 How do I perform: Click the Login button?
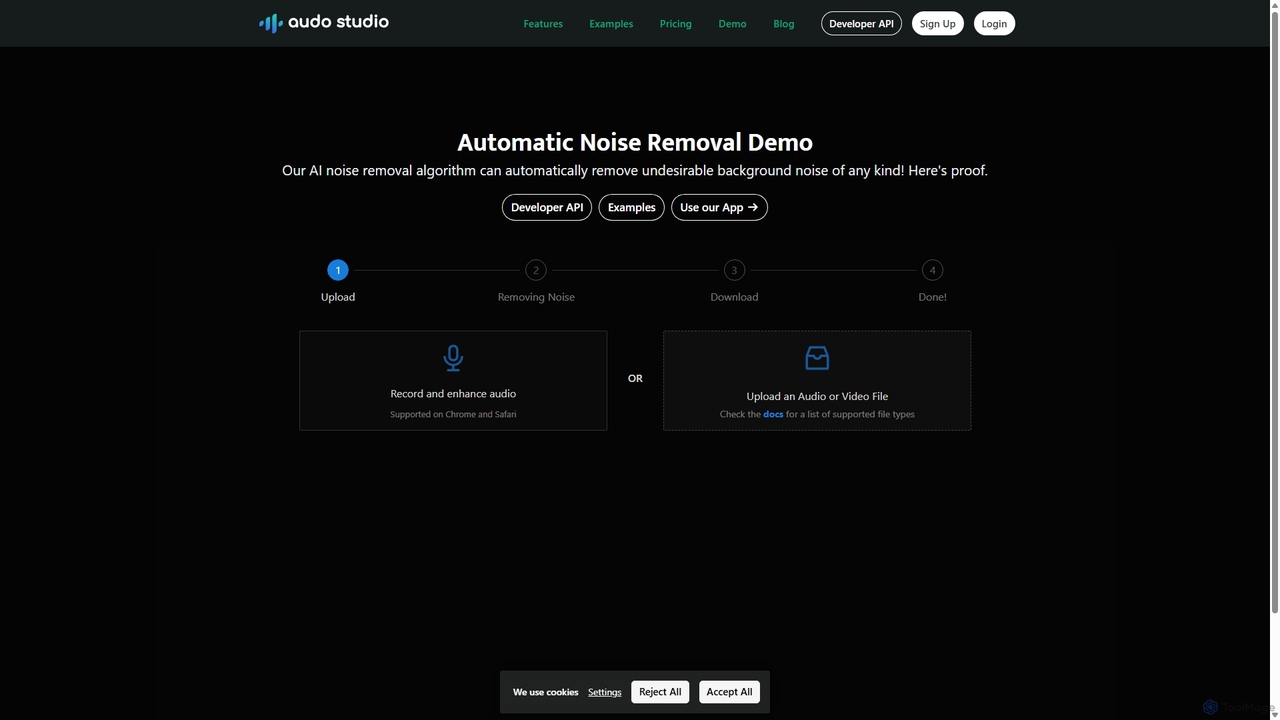click(x=994, y=23)
